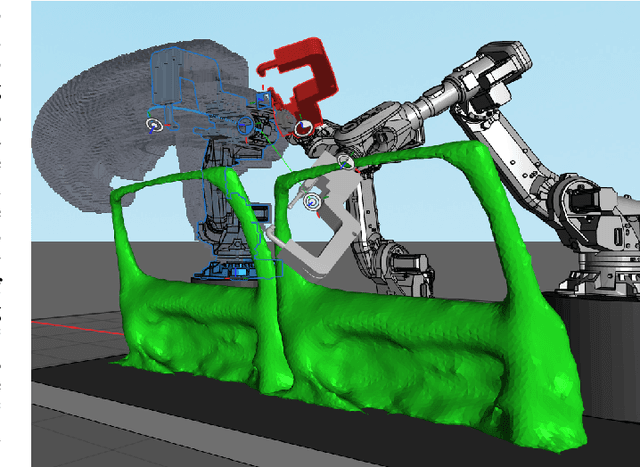Viewport: 640px width, 467px height.
Task: Pick the frame marker inside right window opening
Action: 312,202
